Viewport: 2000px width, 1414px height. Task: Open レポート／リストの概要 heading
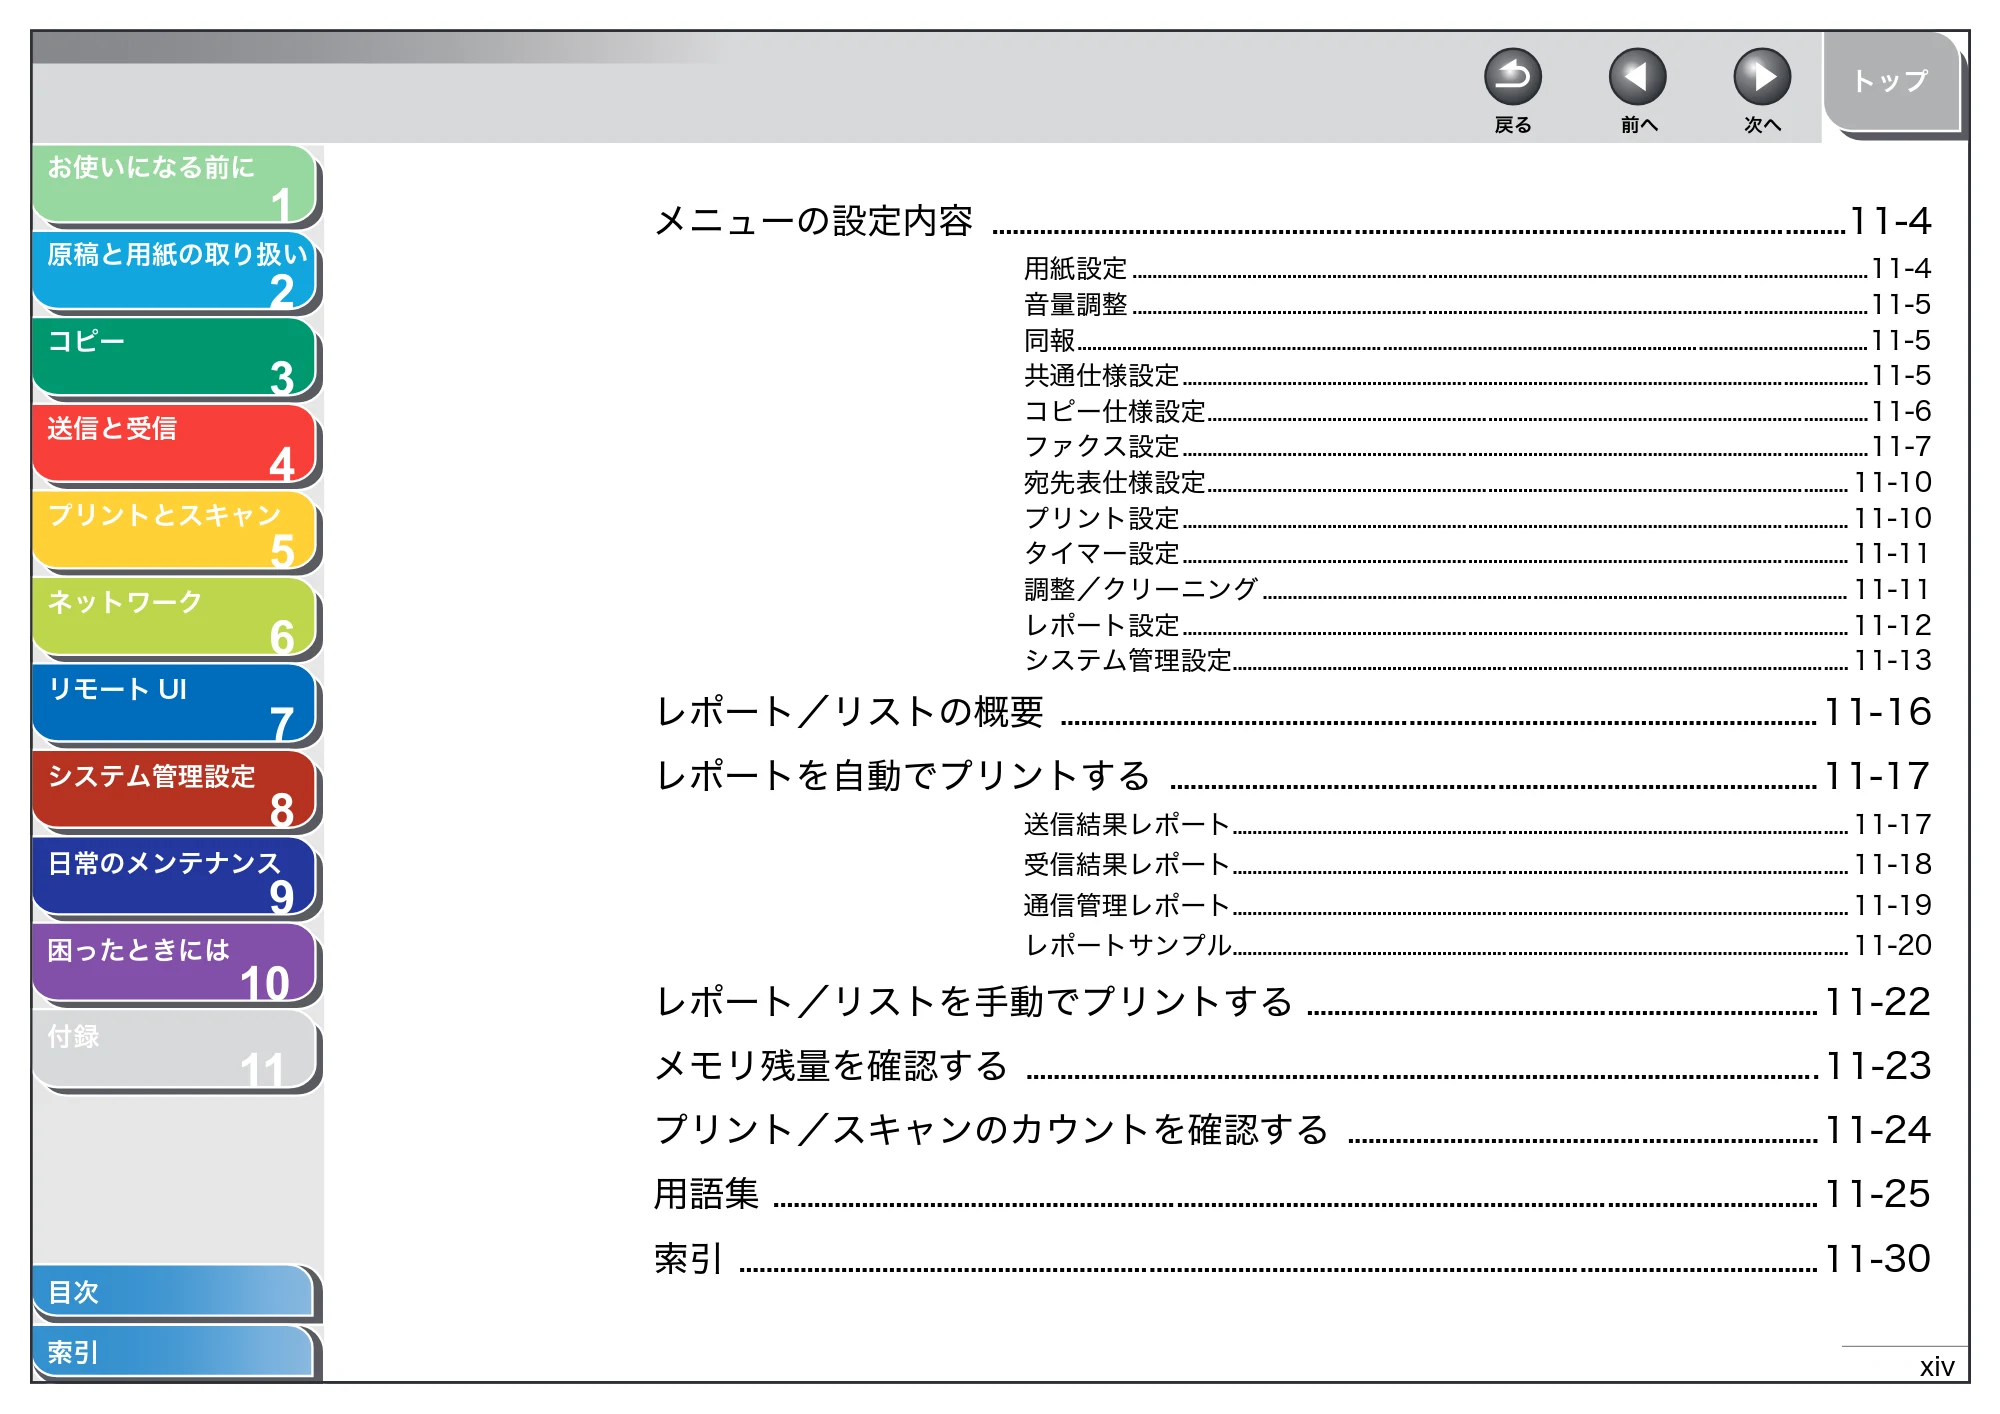[1292, 713]
